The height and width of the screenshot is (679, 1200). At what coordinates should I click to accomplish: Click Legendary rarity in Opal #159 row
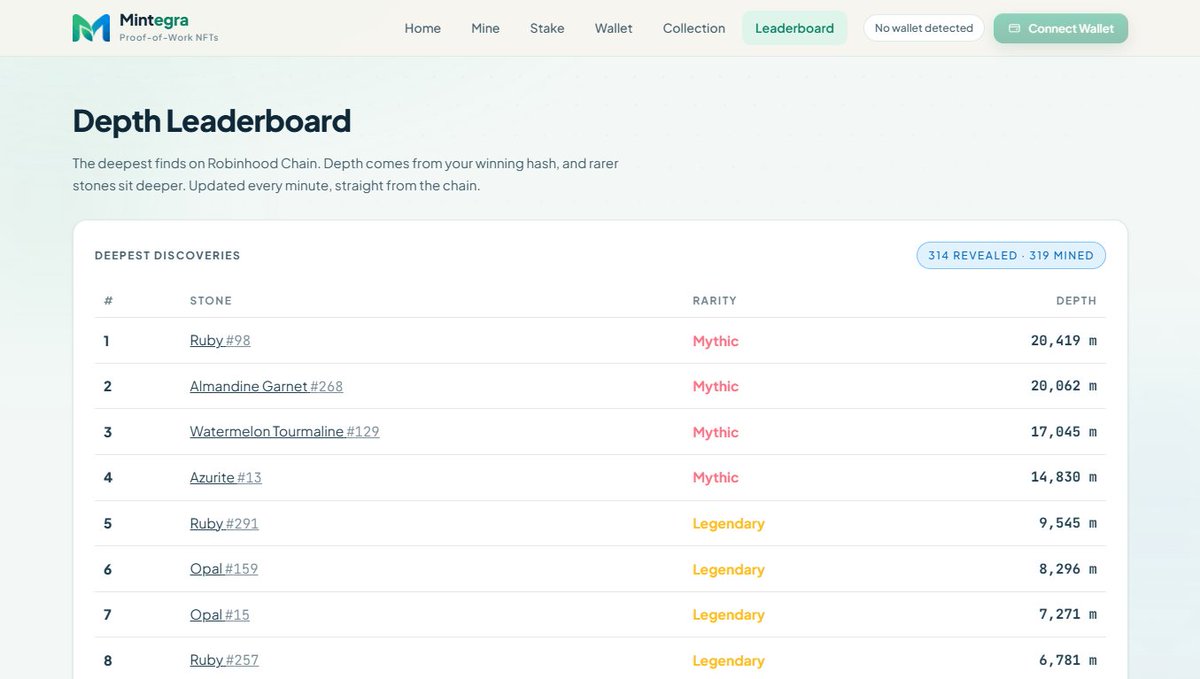click(729, 570)
